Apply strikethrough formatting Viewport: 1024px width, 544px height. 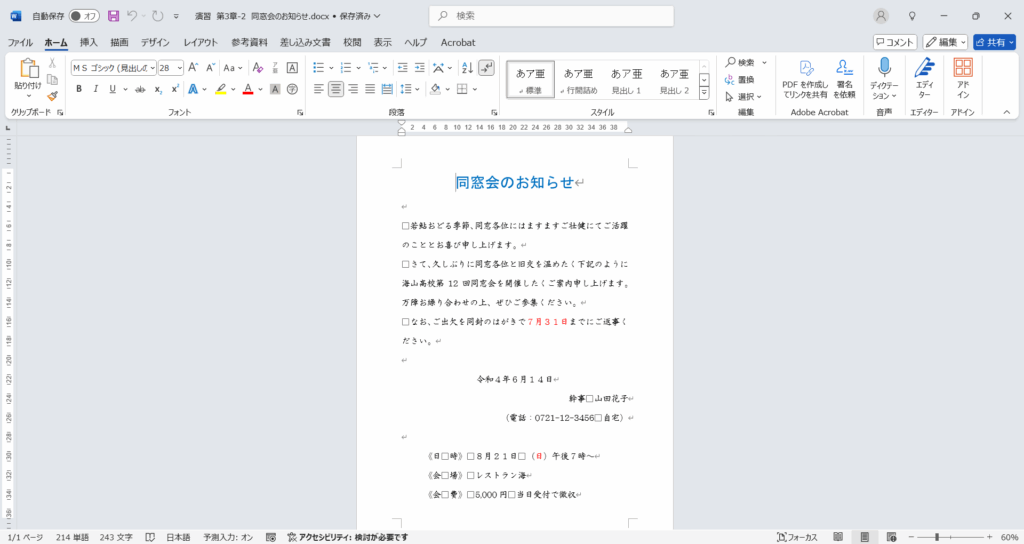(x=140, y=89)
